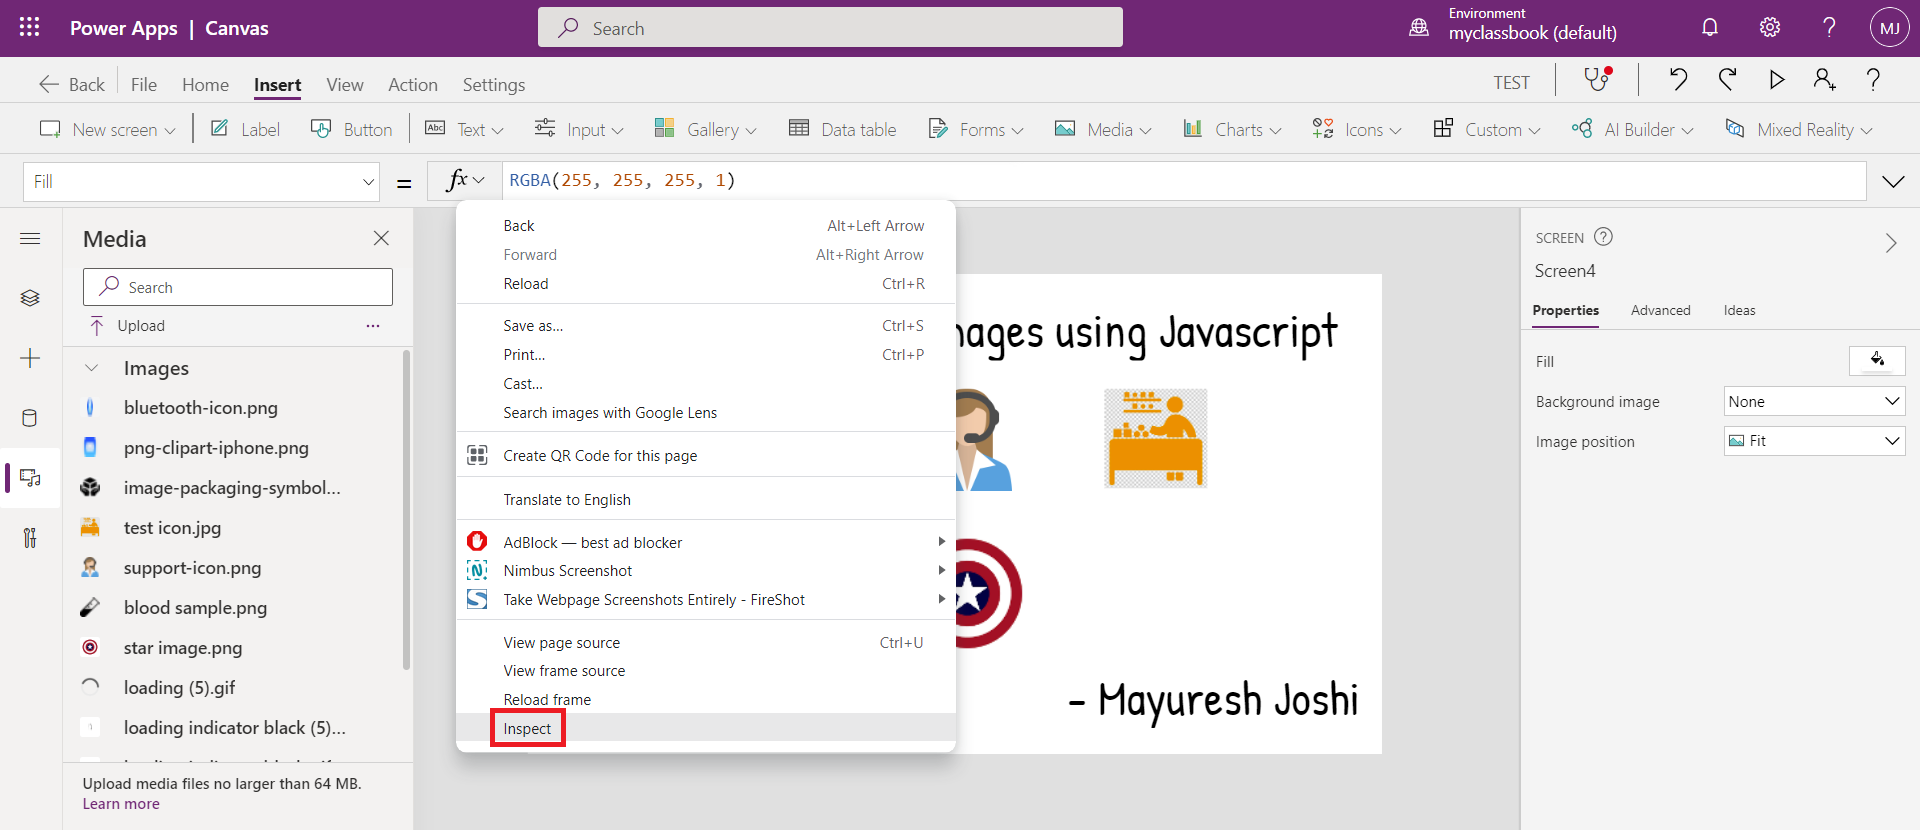The image size is (1920, 830).
Task: Focus the top Search bar
Action: 830,28
